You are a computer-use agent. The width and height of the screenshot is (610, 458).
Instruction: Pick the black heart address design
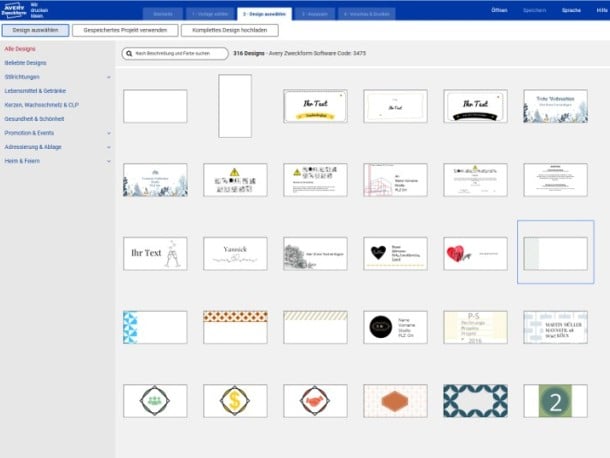point(395,254)
